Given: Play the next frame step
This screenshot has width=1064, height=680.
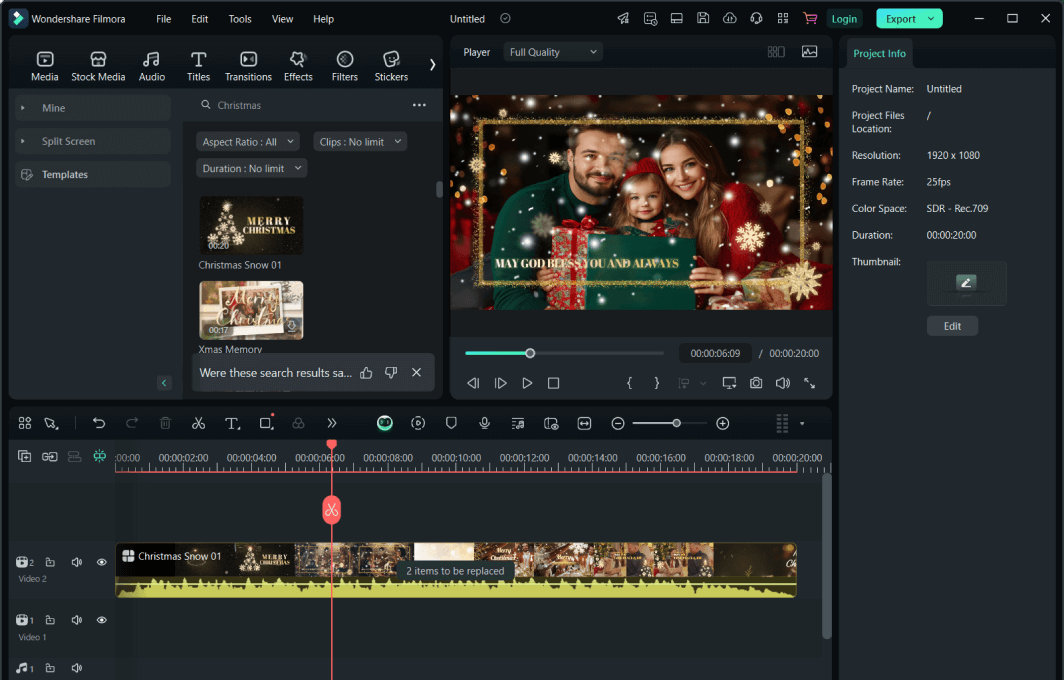Looking at the screenshot, I should click(x=501, y=383).
